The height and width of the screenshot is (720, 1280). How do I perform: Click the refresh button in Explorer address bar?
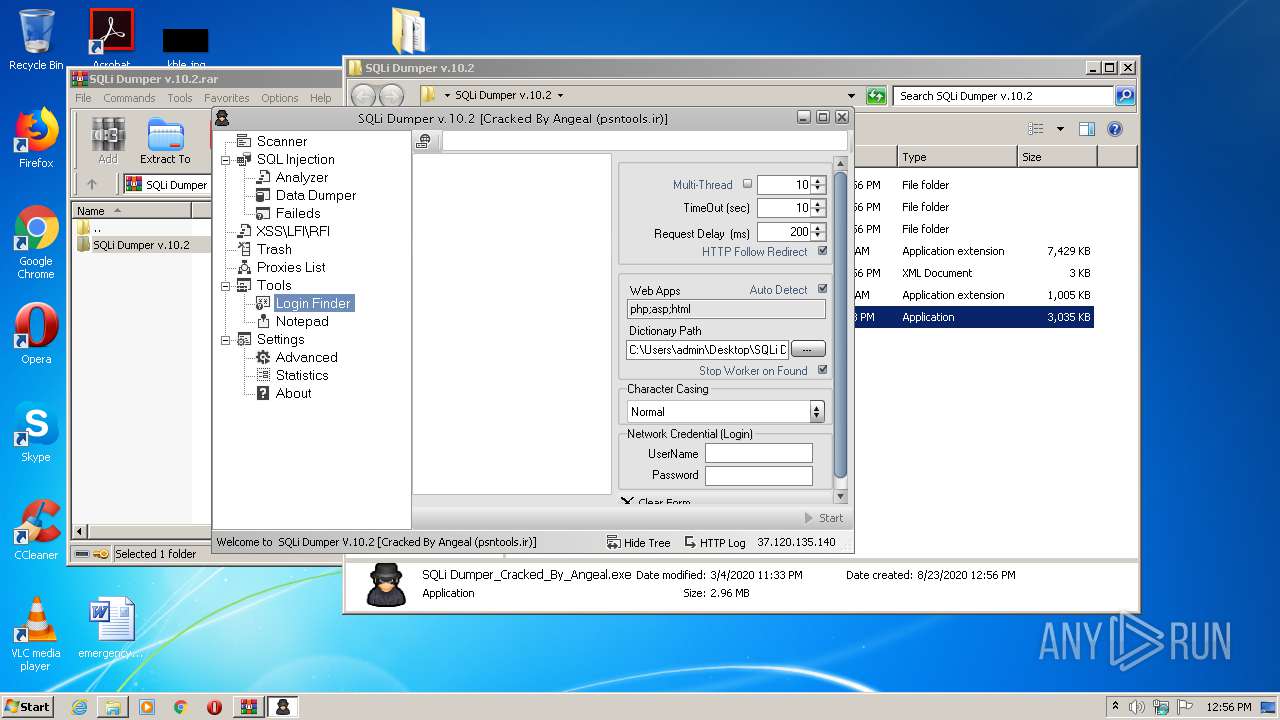[x=876, y=96]
